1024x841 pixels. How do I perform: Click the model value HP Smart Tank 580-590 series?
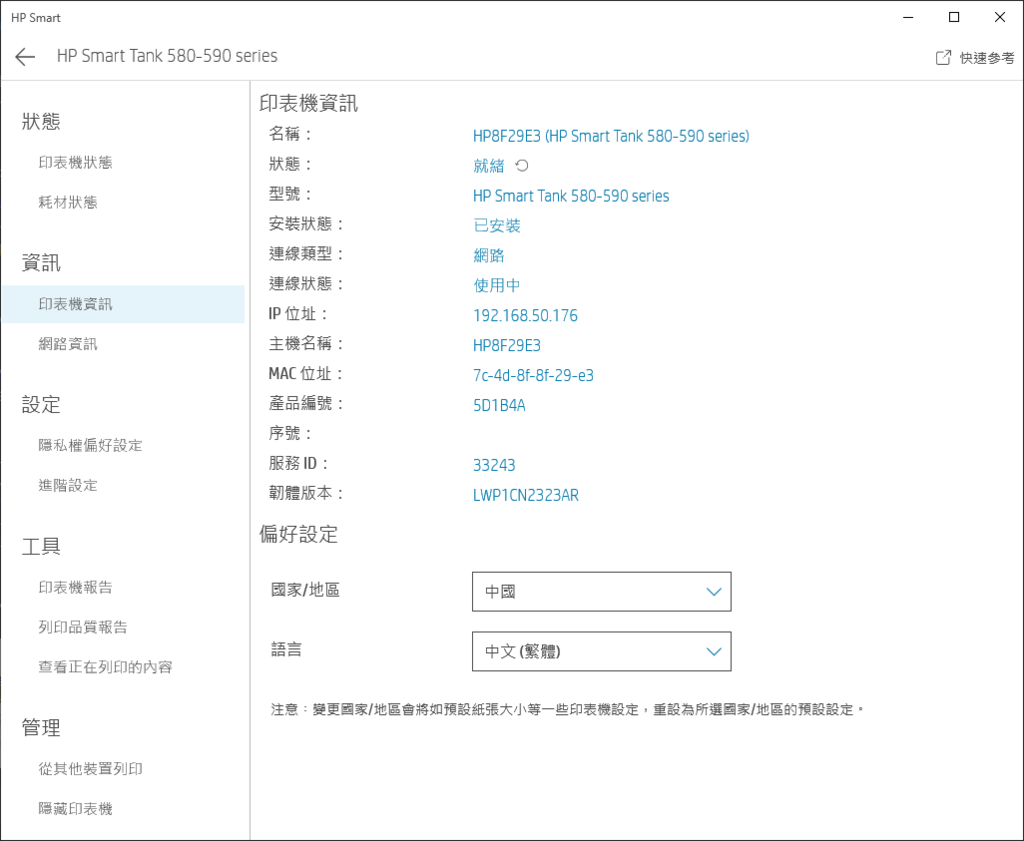571,196
